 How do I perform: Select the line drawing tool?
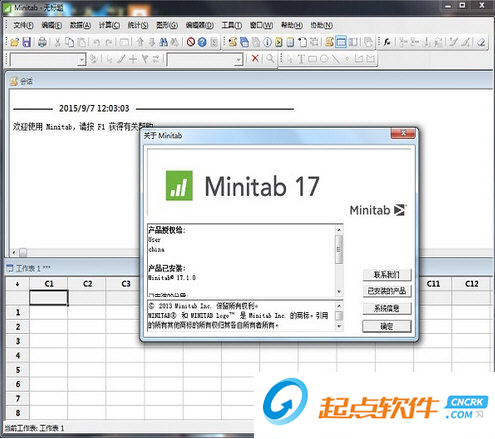[x=336, y=59]
